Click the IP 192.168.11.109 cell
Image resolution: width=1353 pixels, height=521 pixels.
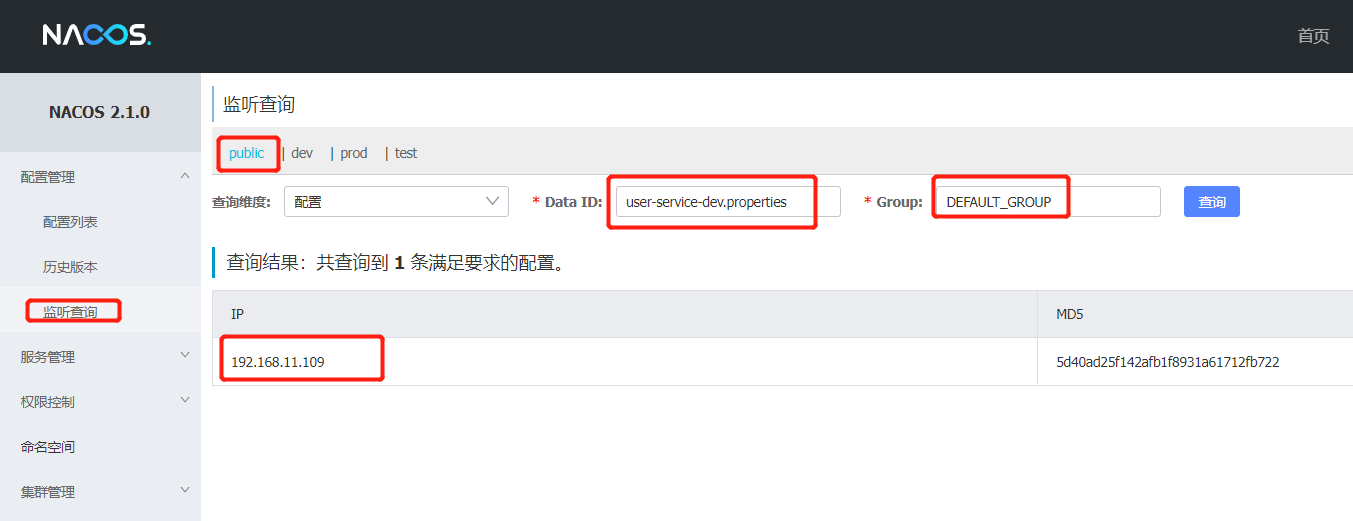[278, 362]
